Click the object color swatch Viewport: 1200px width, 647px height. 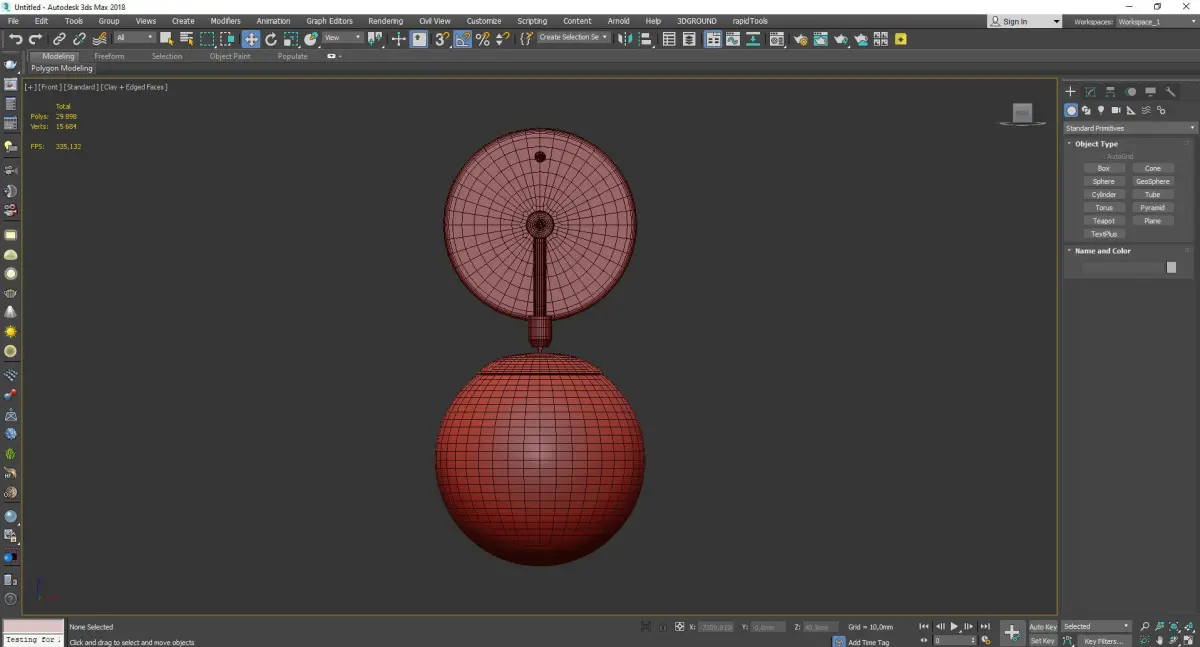click(x=1171, y=268)
